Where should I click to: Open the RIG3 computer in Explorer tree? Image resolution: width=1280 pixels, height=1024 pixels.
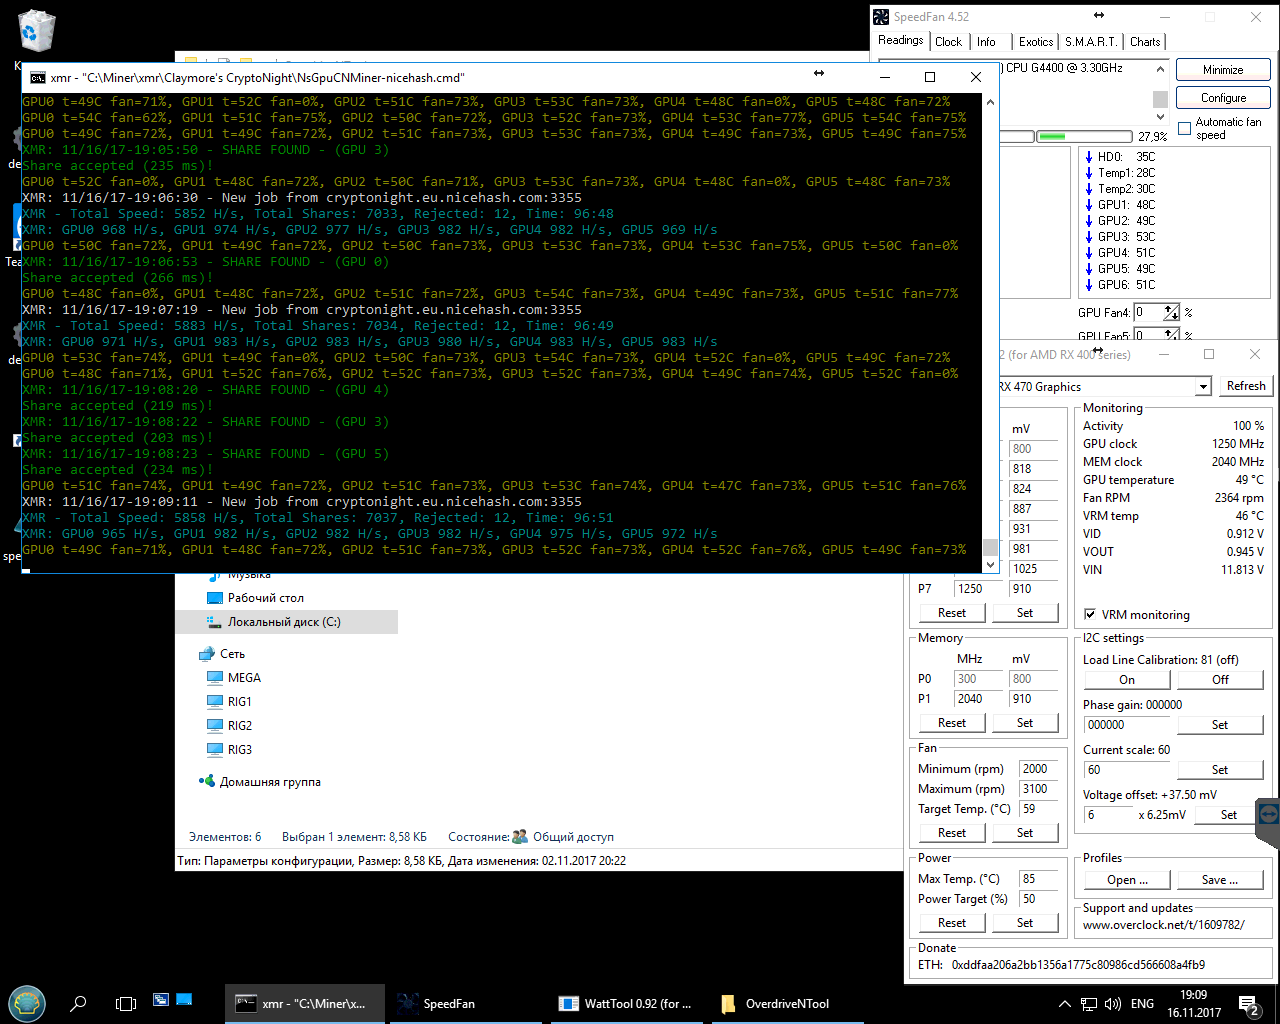[x=229, y=749]
